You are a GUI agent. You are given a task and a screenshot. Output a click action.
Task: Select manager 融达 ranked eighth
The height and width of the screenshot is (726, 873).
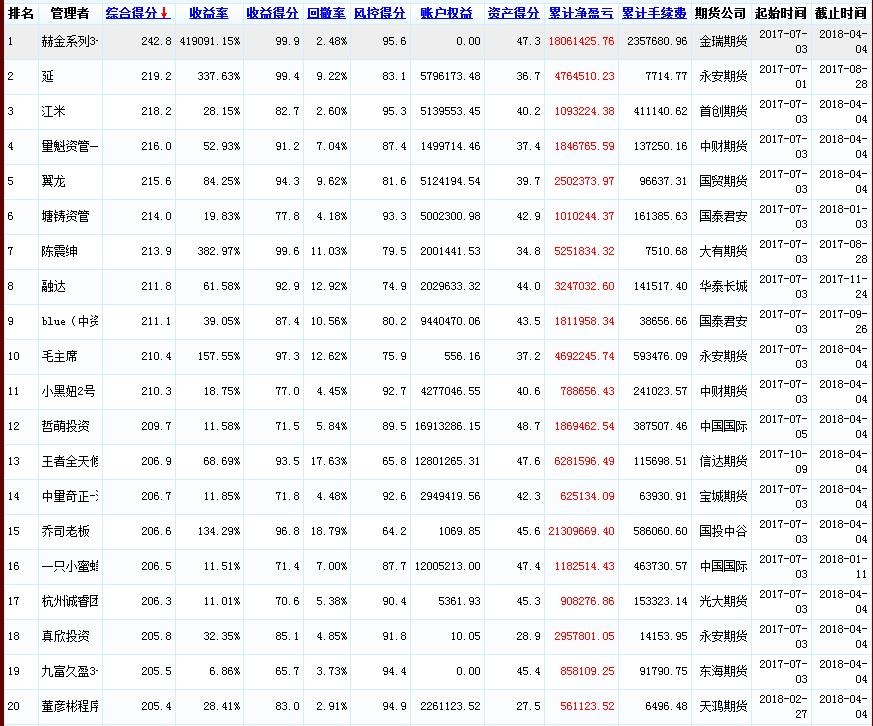click(54, 286)
